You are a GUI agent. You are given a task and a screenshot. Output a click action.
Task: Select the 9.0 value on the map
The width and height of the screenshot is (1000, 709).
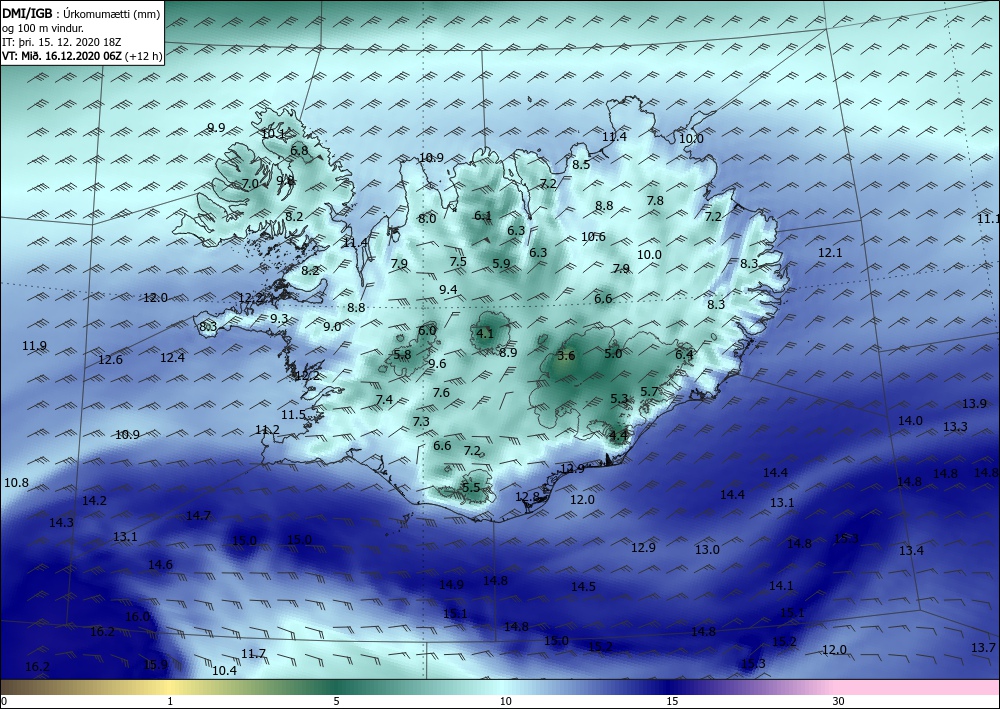point(332,326)
